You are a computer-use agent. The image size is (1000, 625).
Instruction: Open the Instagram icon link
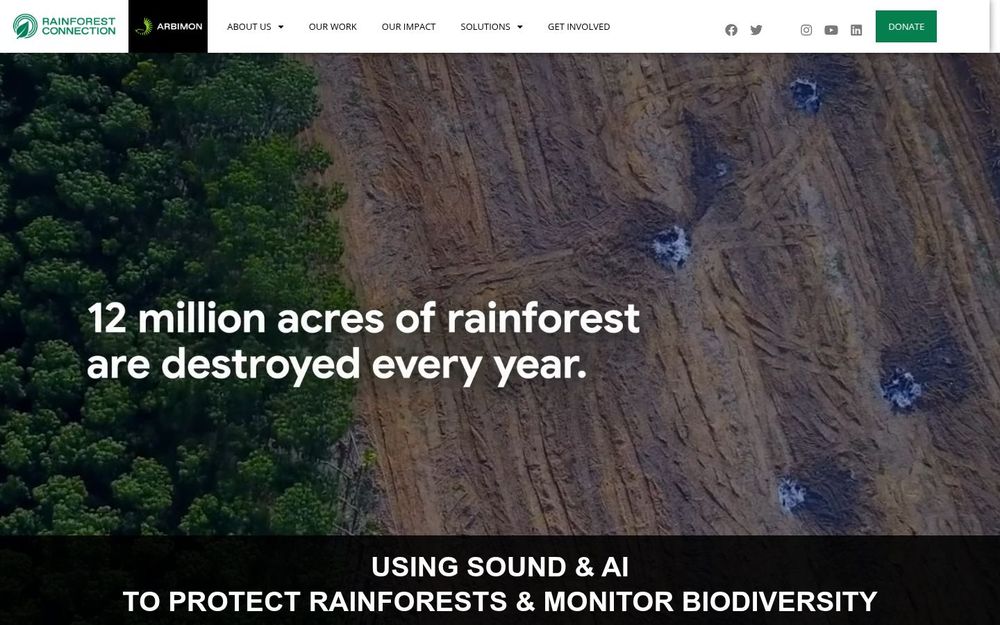[x=806, y=30]
